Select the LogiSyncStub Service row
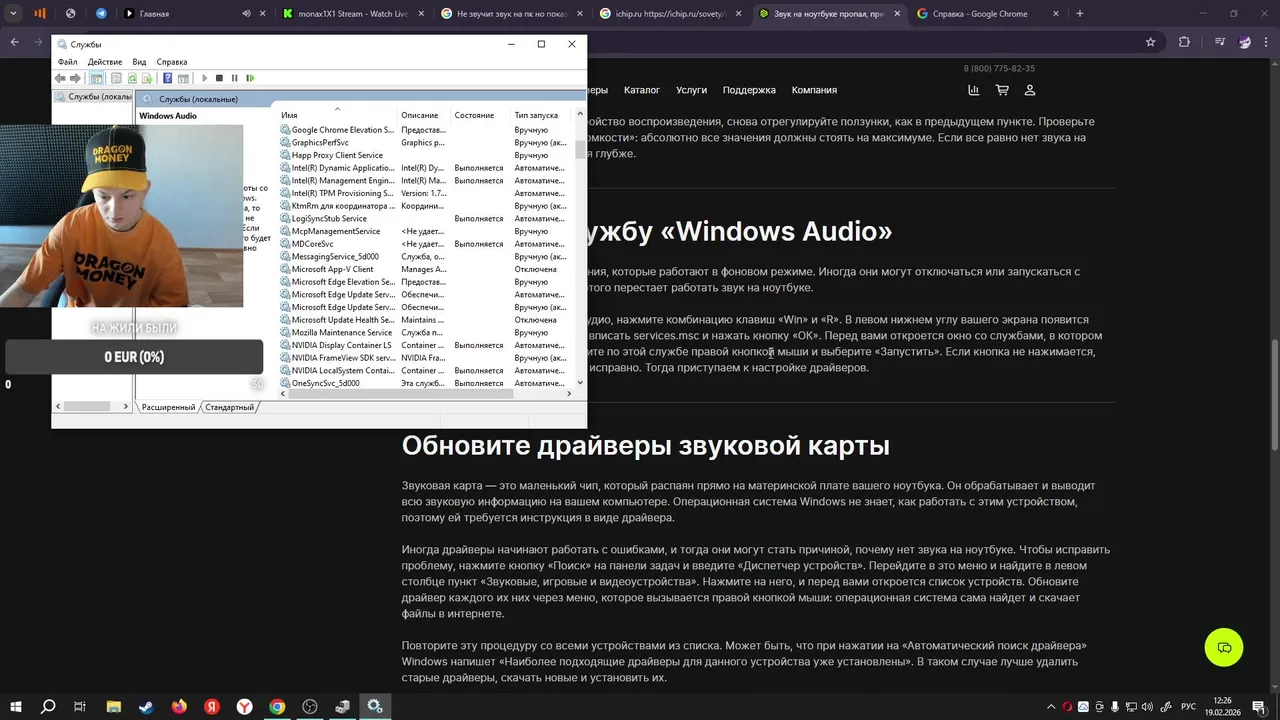Screen dimensions: 1280x720 pos(425,218)
